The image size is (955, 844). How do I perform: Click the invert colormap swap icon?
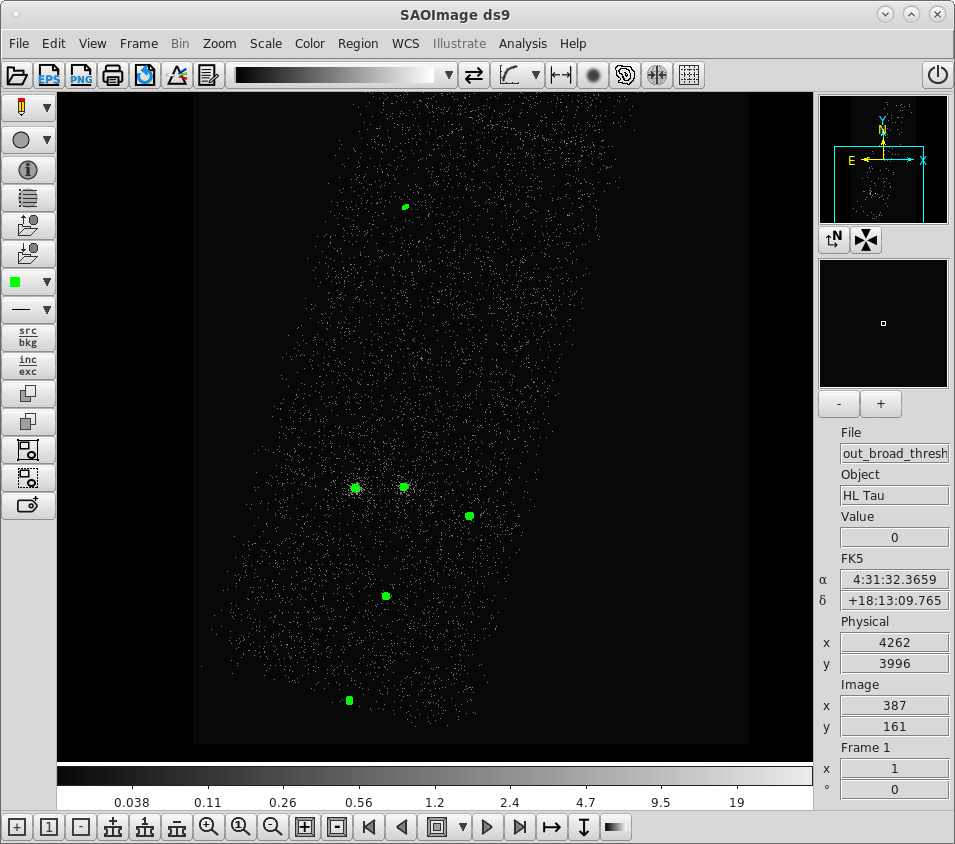474,75
